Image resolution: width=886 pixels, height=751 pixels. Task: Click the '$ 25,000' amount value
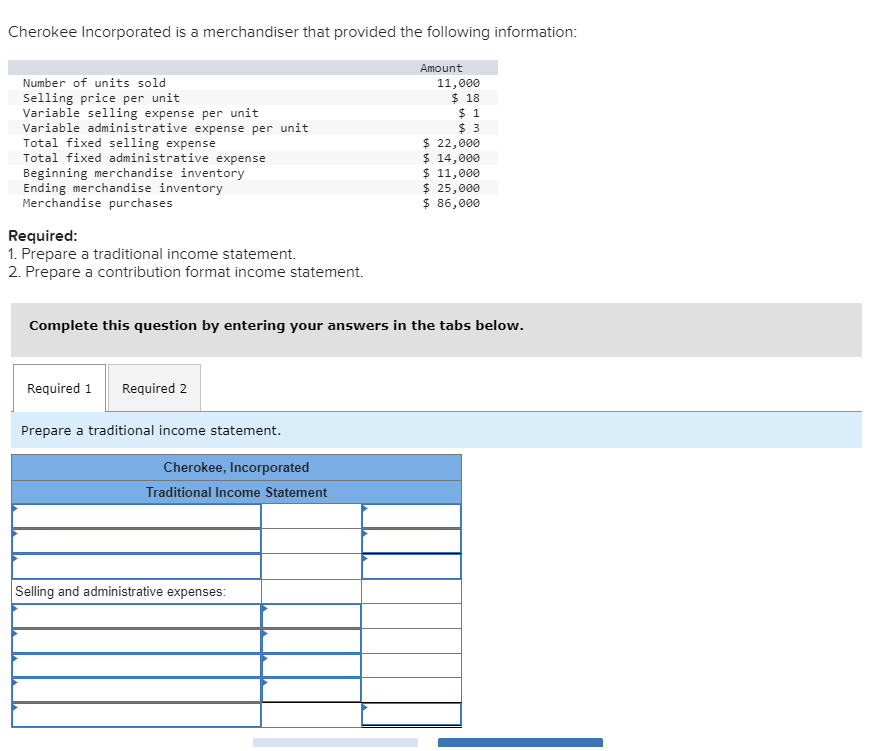pos(451,188)
